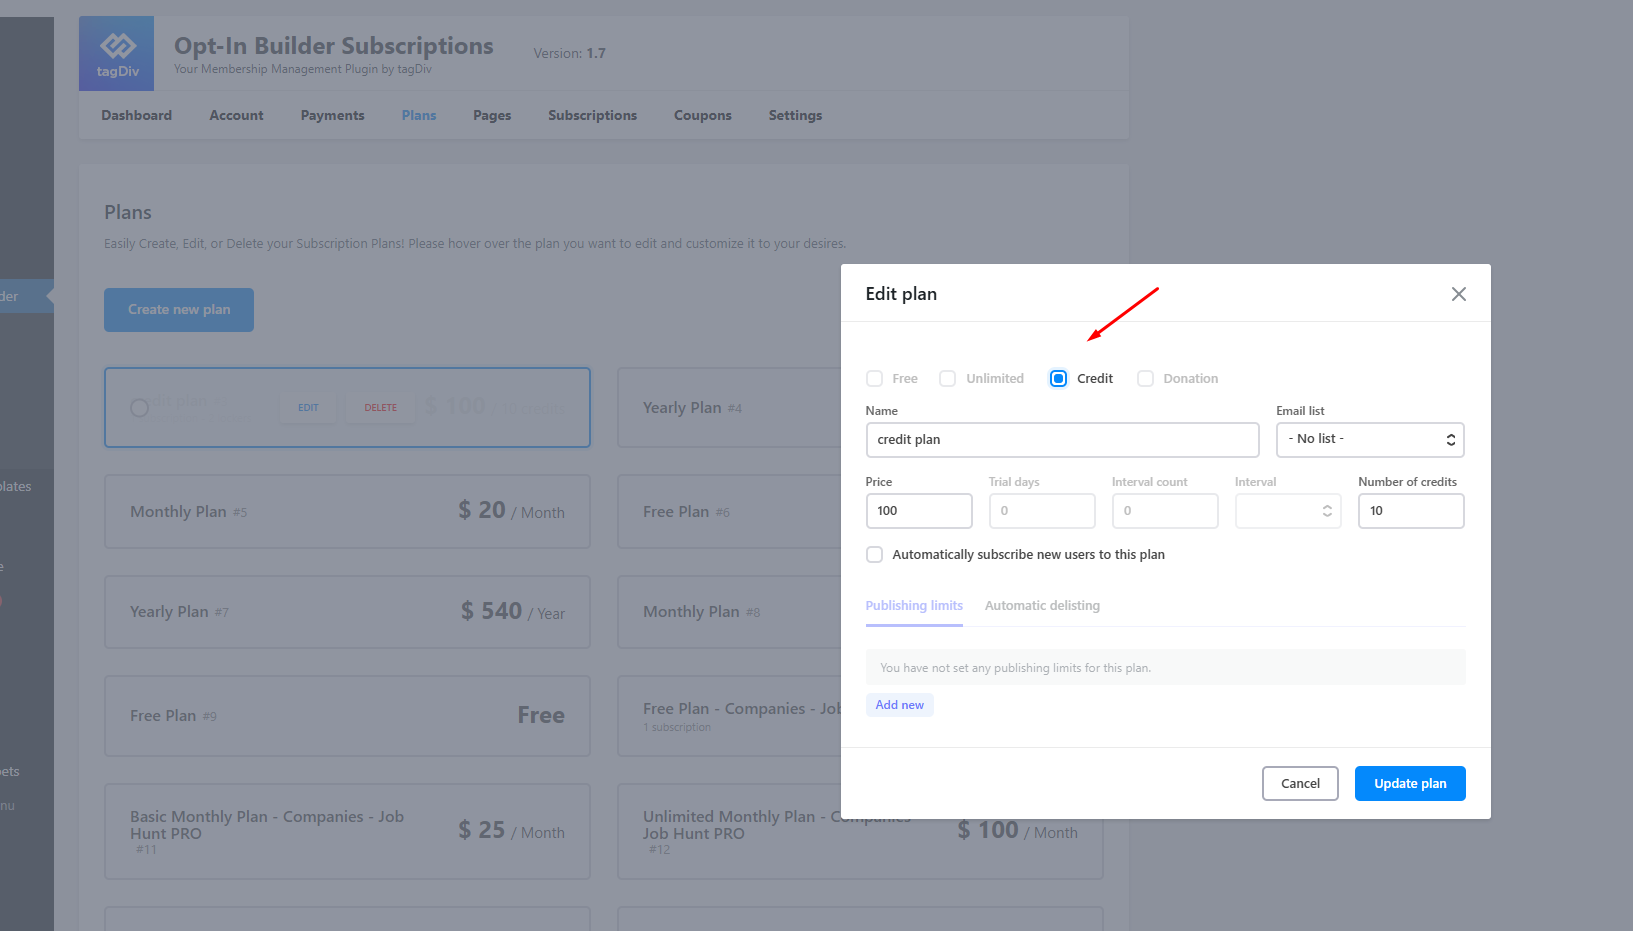Select Yearly Plan #7 card
The width and height of the screenshot is (1633, 931).
click(x=347, y=612)
